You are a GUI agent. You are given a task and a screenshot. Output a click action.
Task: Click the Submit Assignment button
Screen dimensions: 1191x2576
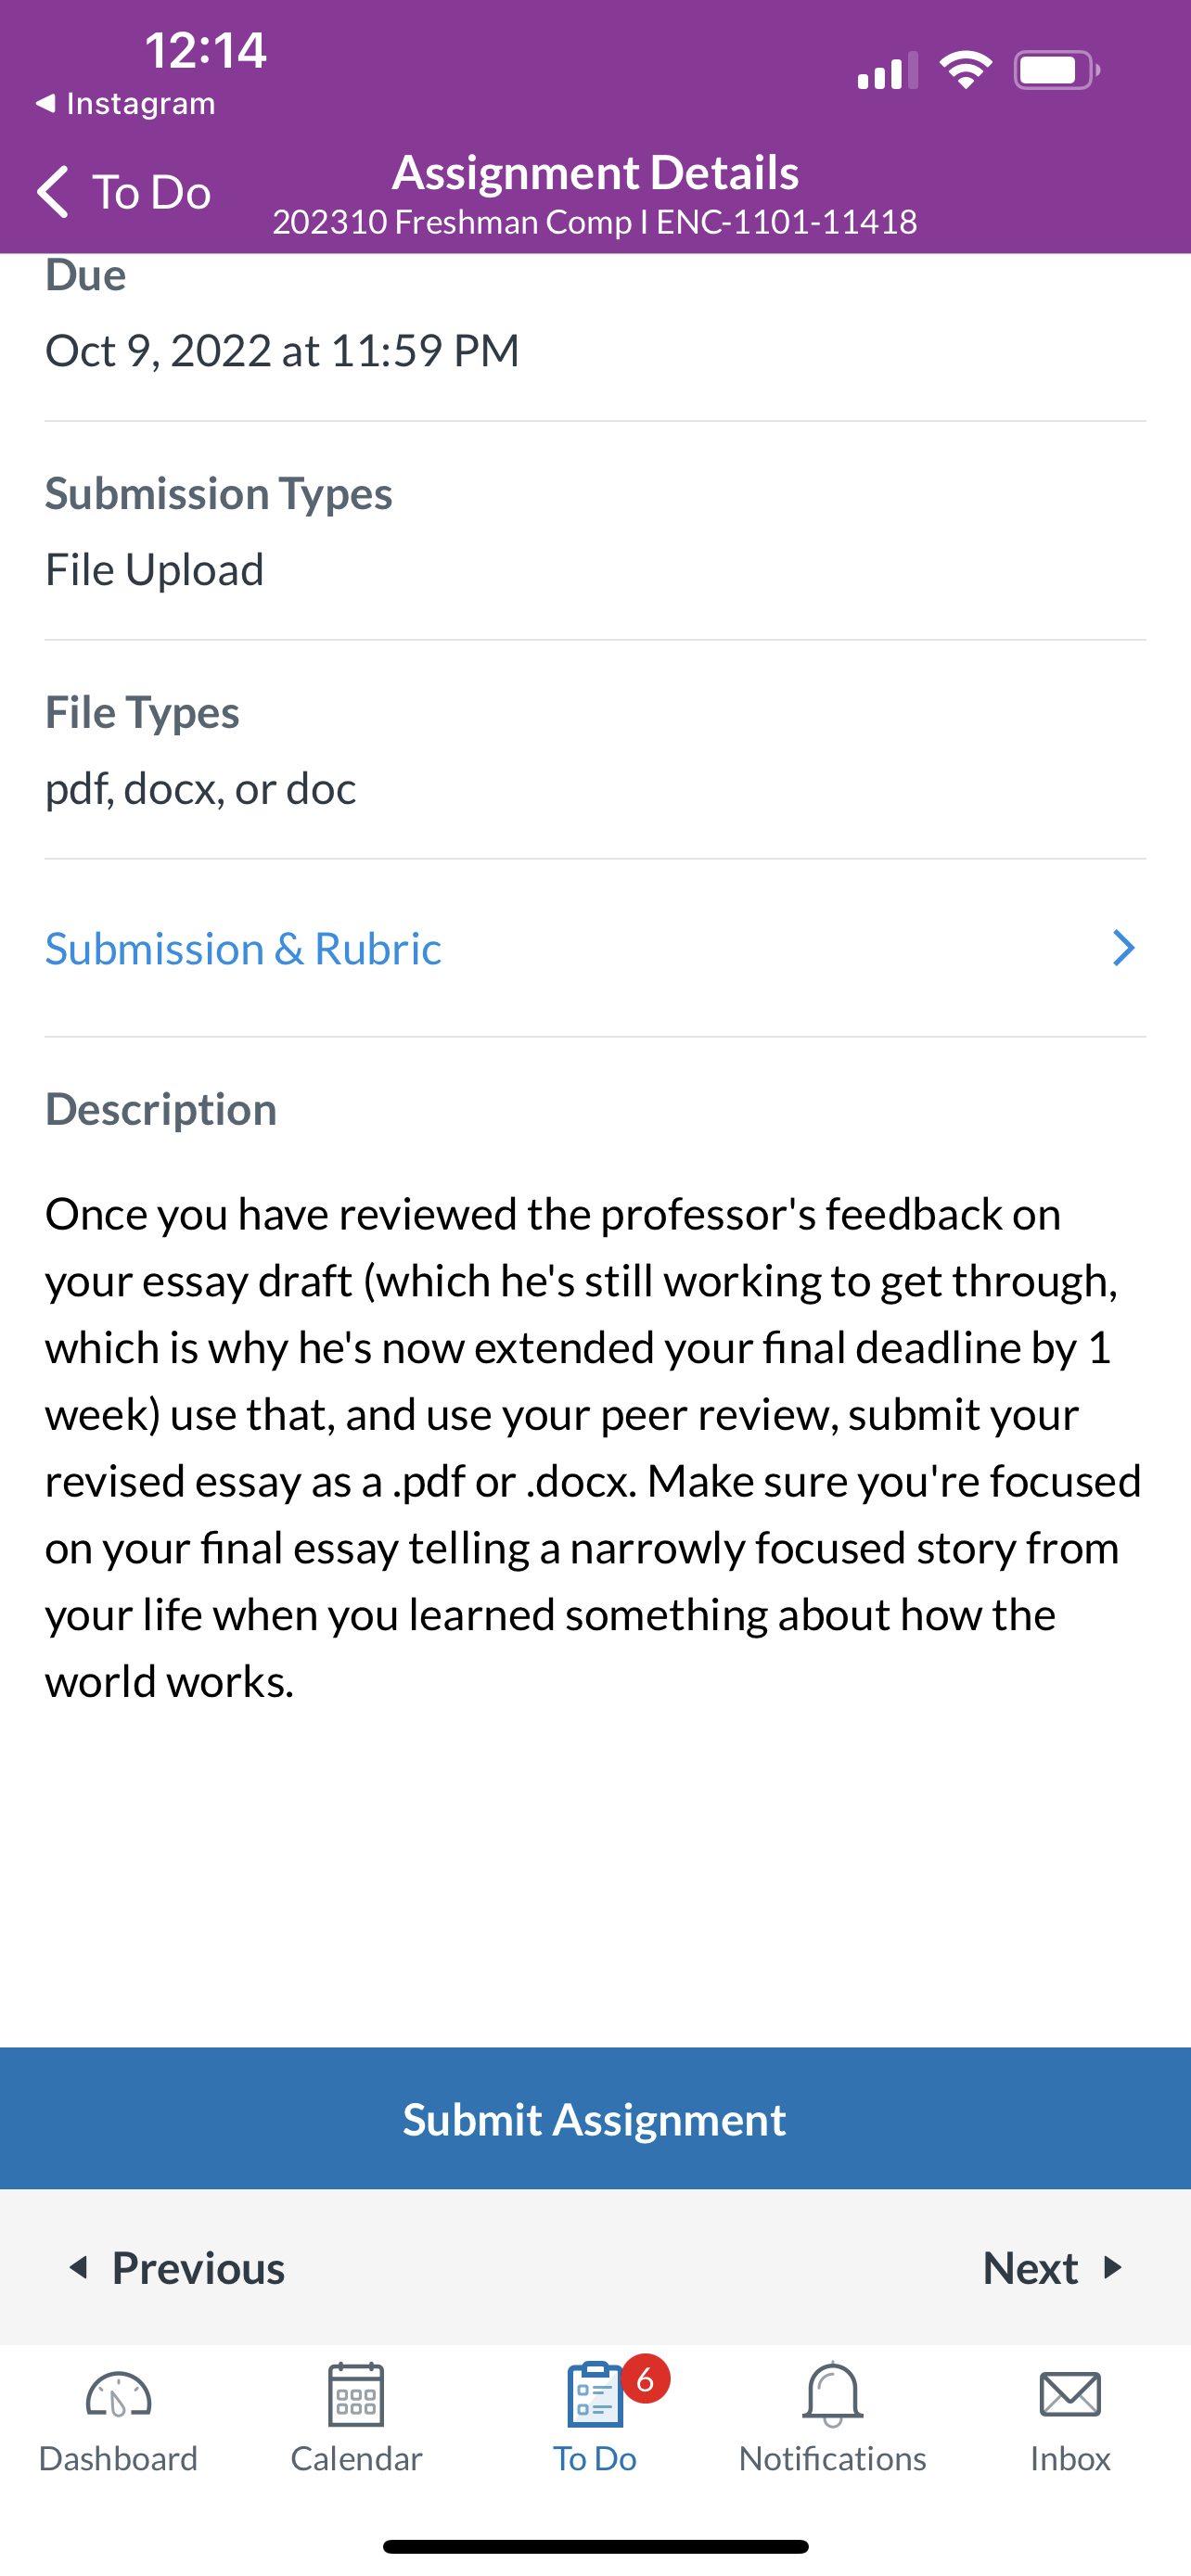pyautogui.click(x=595, y=2118)
